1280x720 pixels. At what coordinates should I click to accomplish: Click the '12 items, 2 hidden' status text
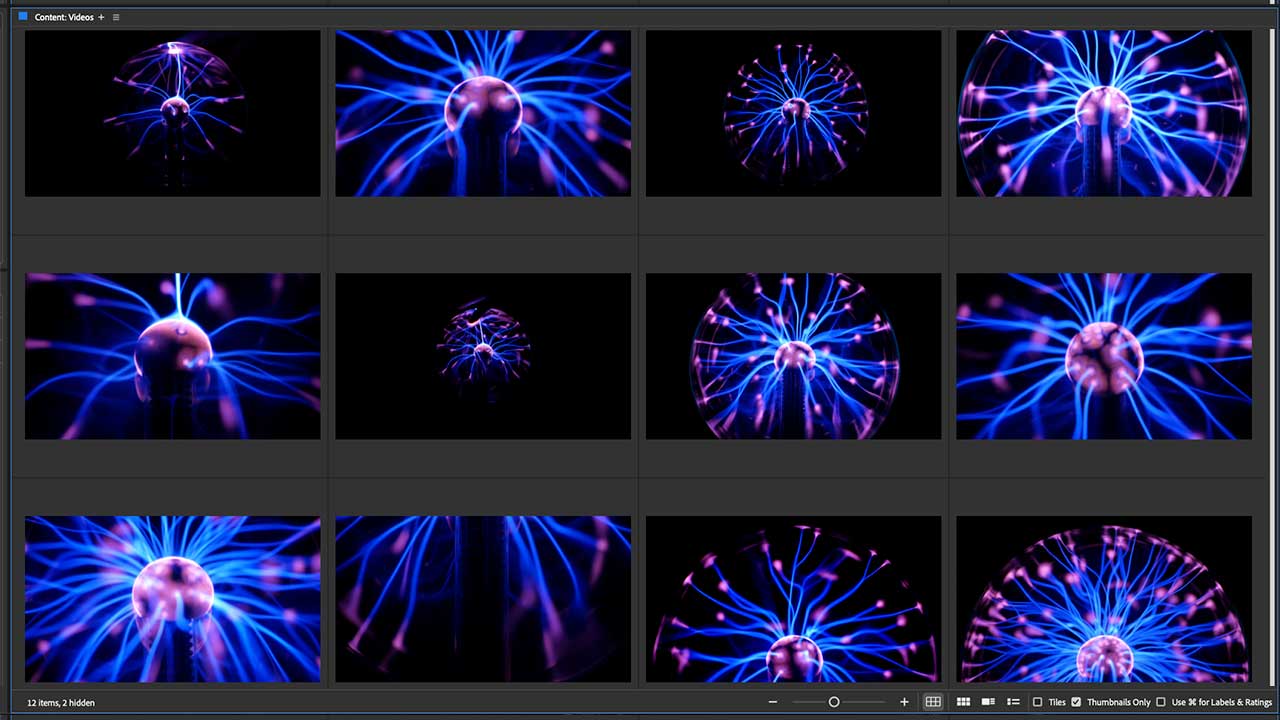pos(61,703)
